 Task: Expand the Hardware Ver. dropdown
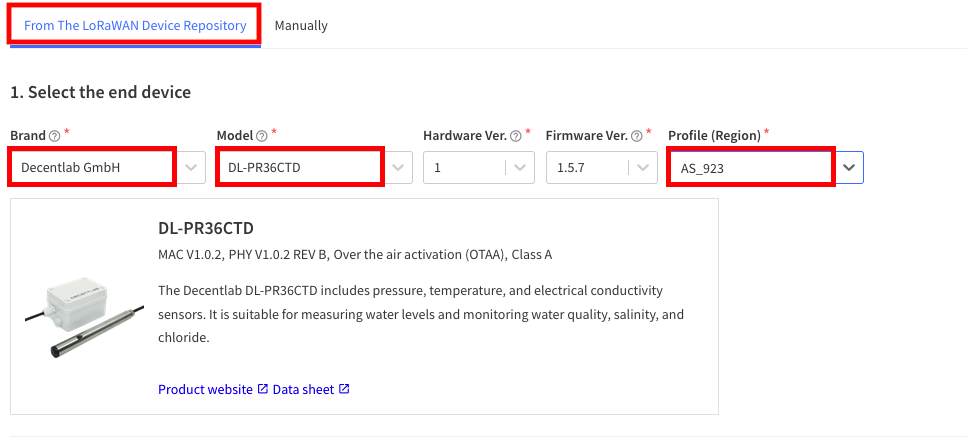[x=521, y=168]
